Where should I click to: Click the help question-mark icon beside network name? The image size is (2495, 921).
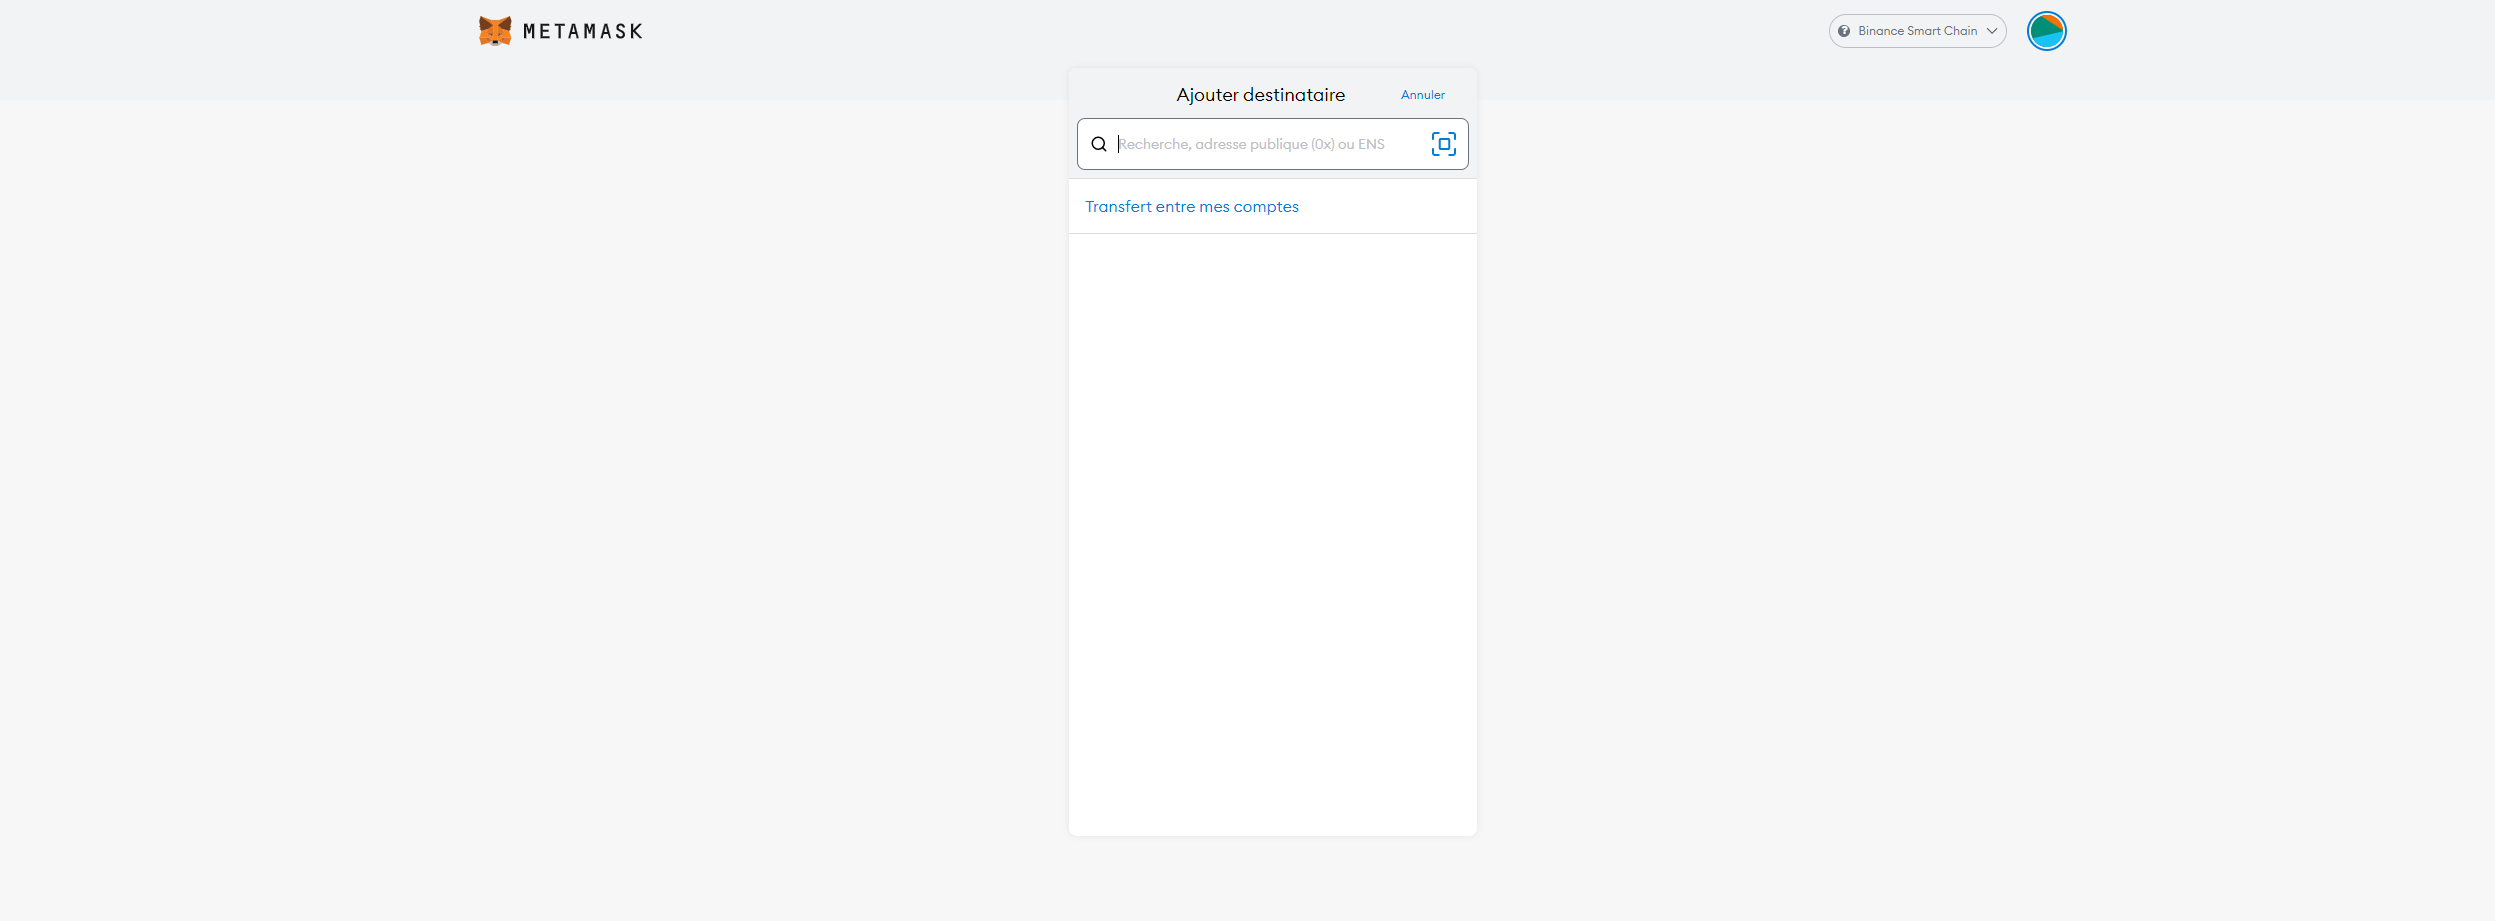coord(1843,31)
